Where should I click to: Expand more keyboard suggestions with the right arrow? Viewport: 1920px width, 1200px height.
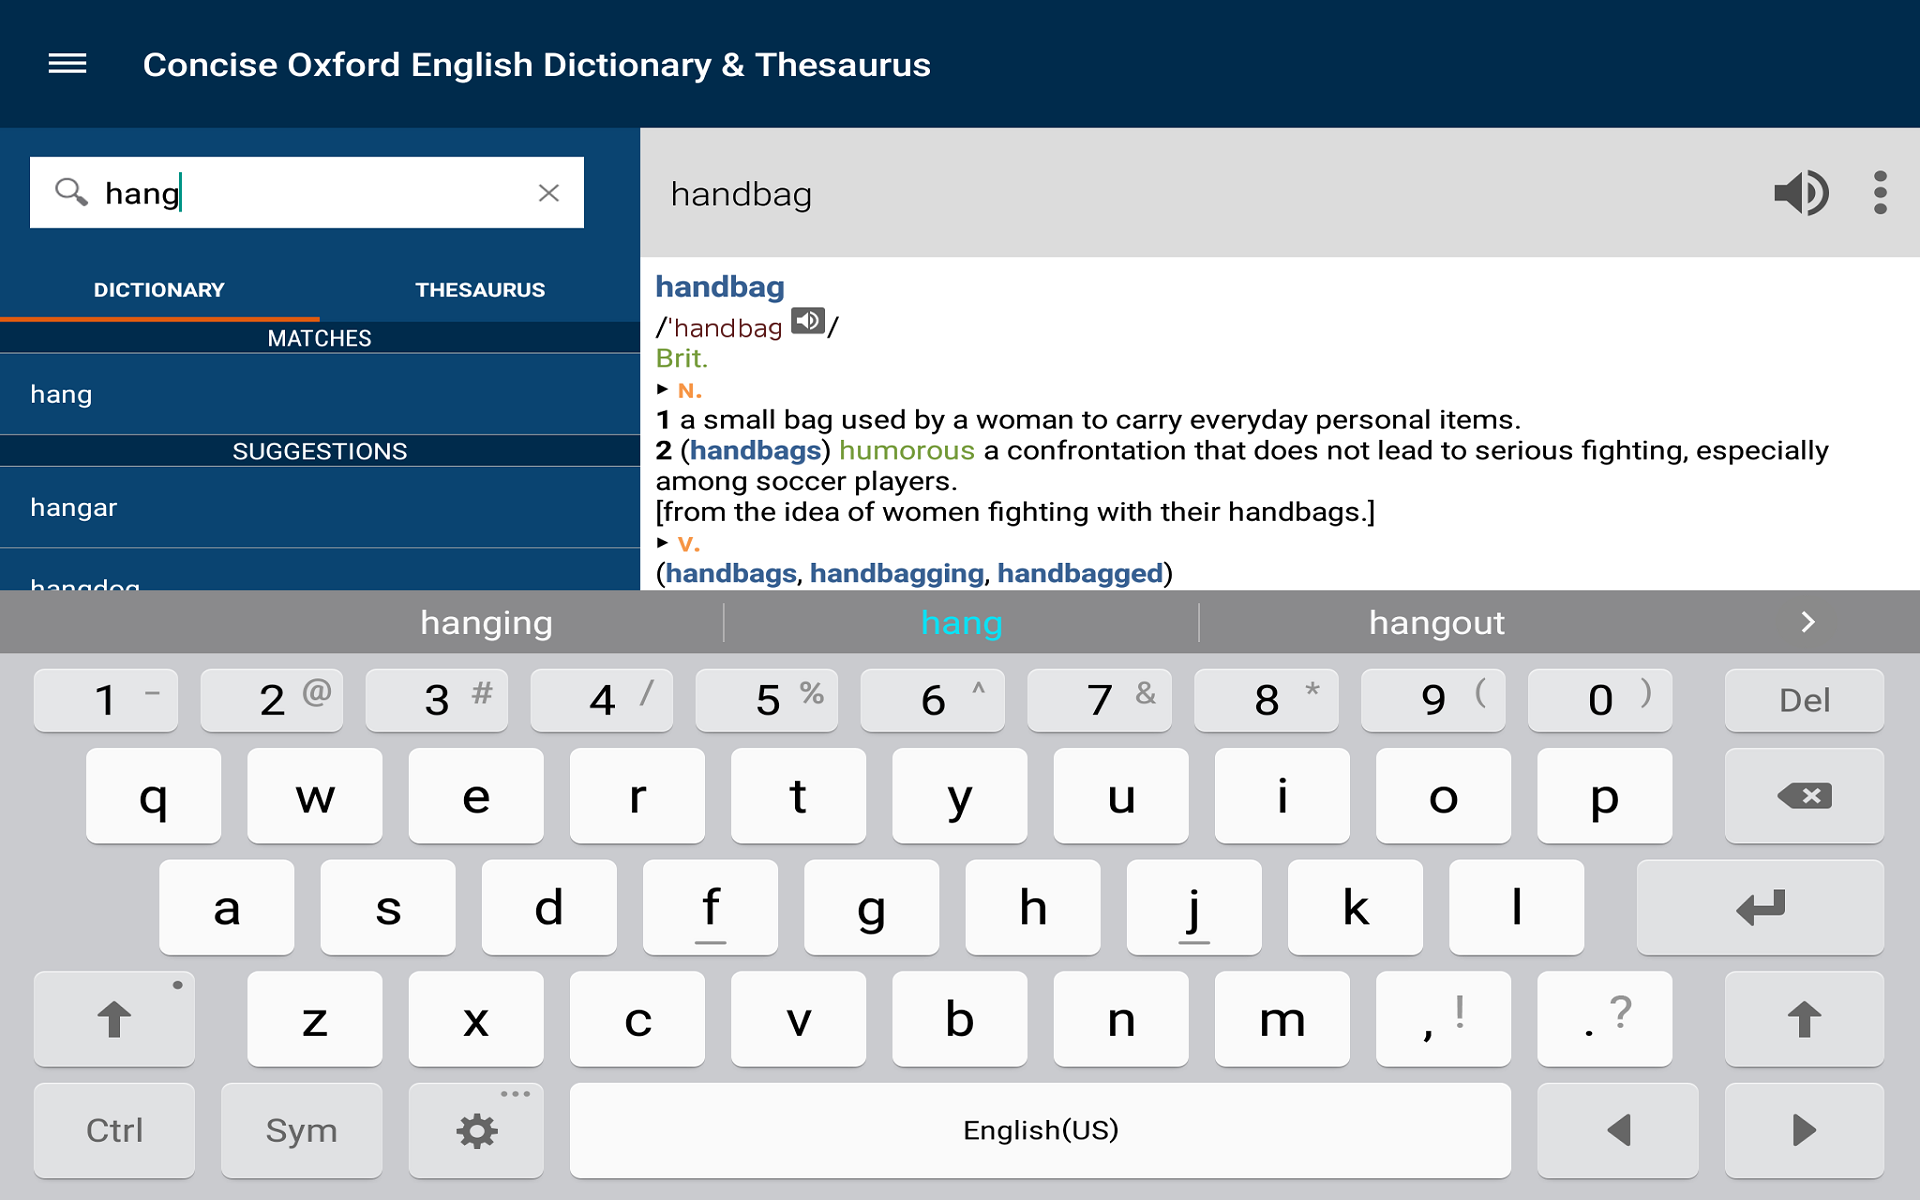(1807, 621)
